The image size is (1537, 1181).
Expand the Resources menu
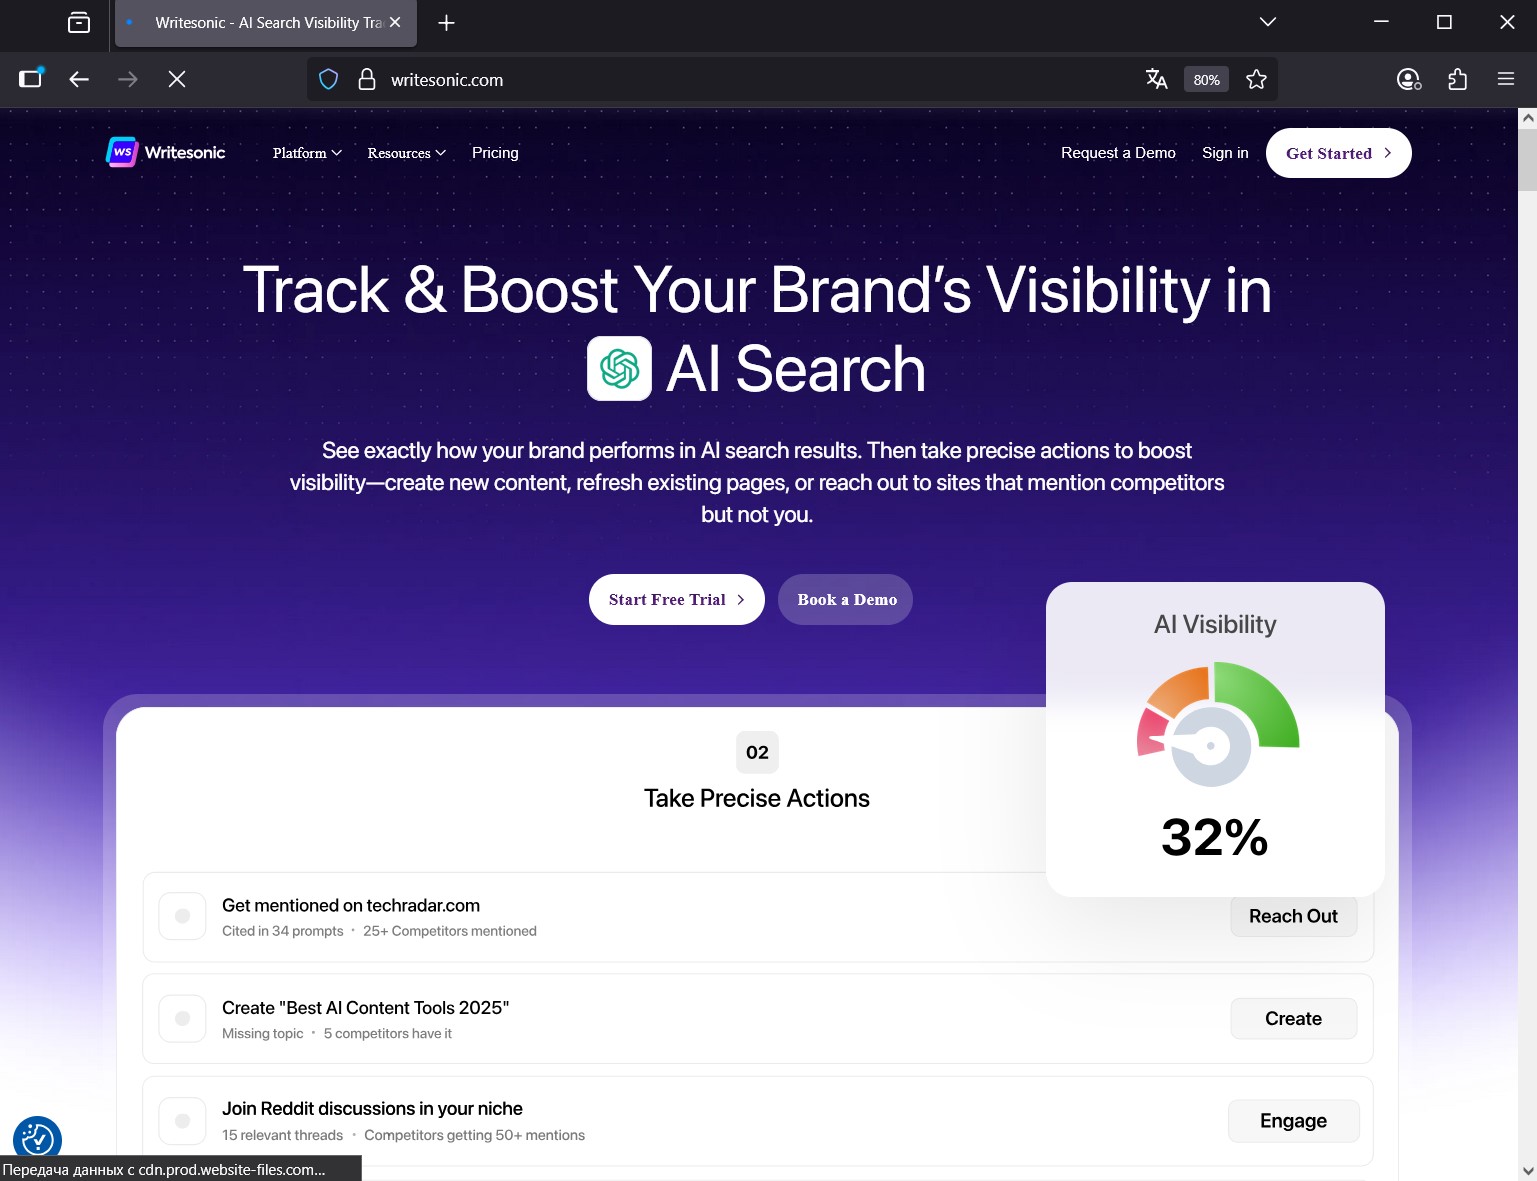pos(406,153)
